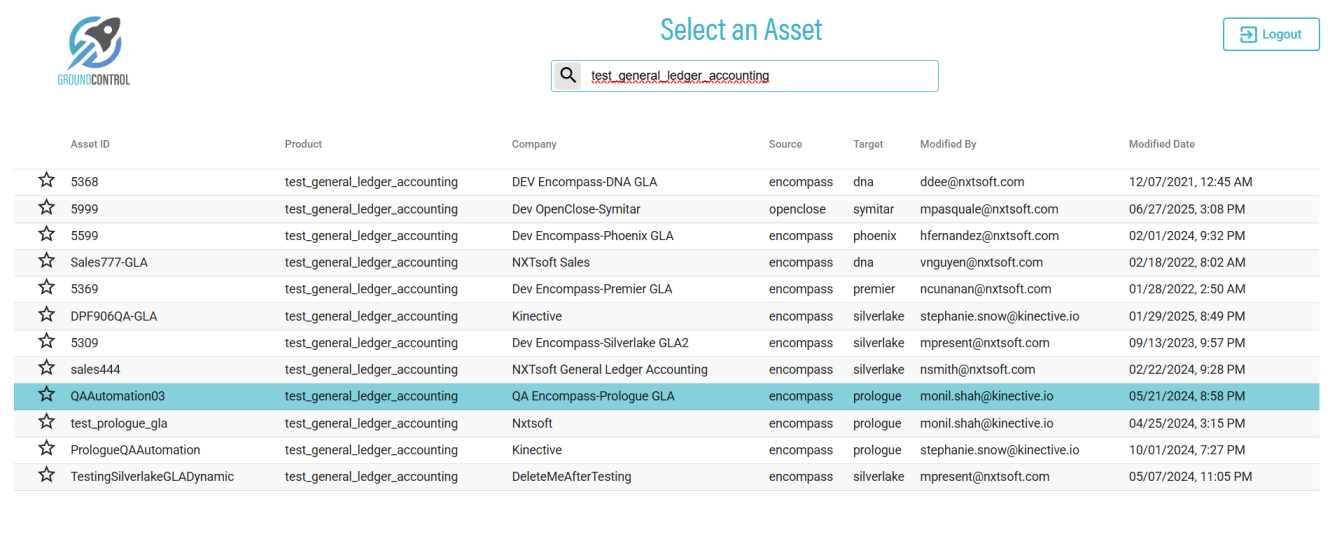Click the Company column header

click(534, 144)
